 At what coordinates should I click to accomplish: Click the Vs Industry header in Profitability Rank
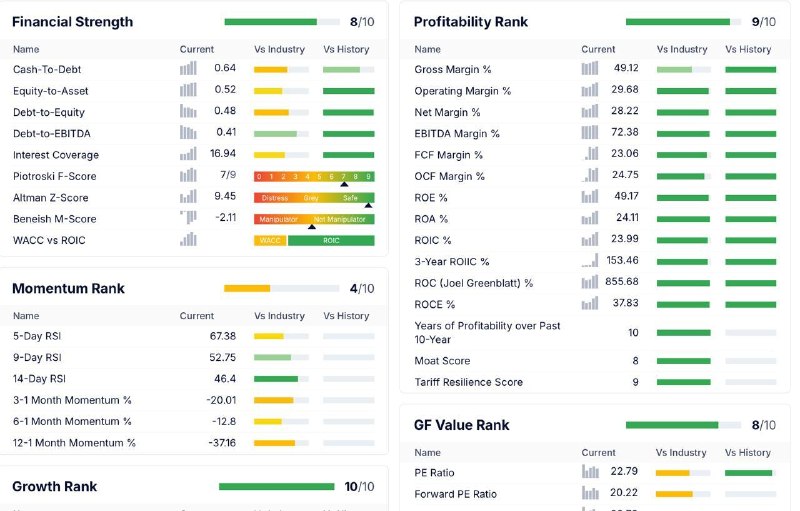click(682, 49)
